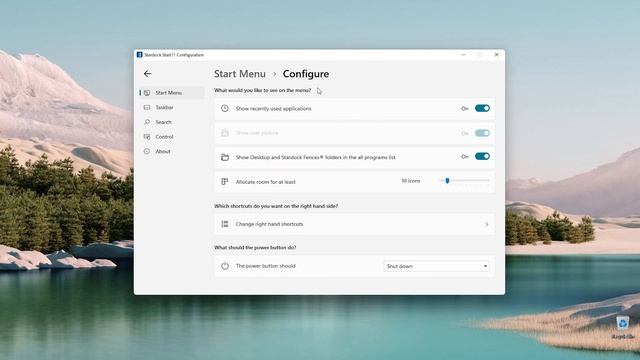Click the Start Menu breadcrumb link

(x=240, y=74)
